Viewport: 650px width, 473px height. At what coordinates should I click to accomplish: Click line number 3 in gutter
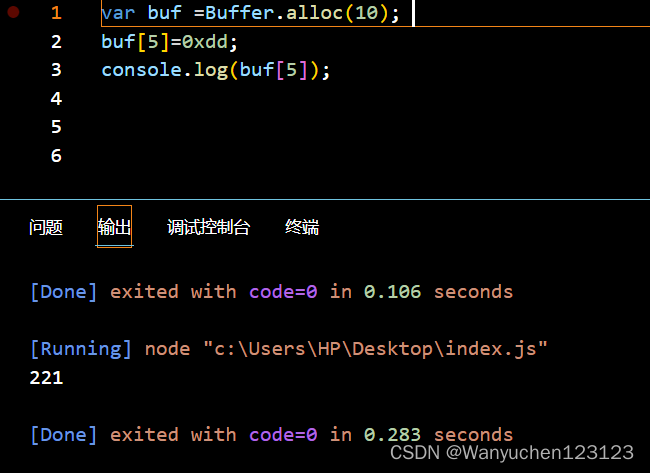tap(56, 70)
